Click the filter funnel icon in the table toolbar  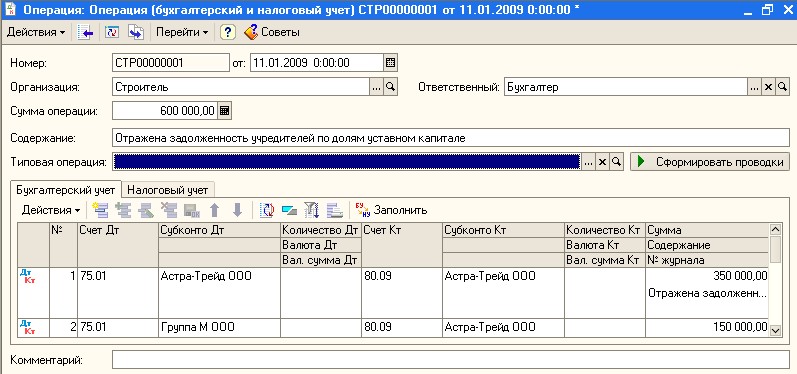[x=311, y=210]
